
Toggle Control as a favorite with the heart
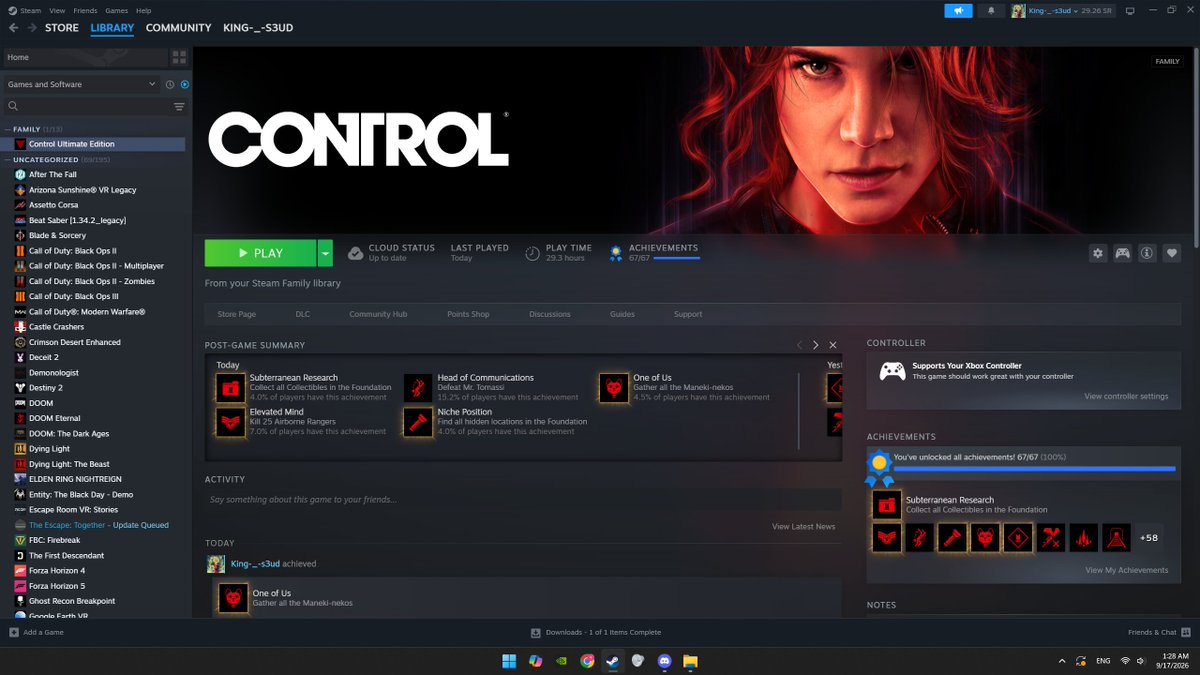click(x=1172, y=253)
